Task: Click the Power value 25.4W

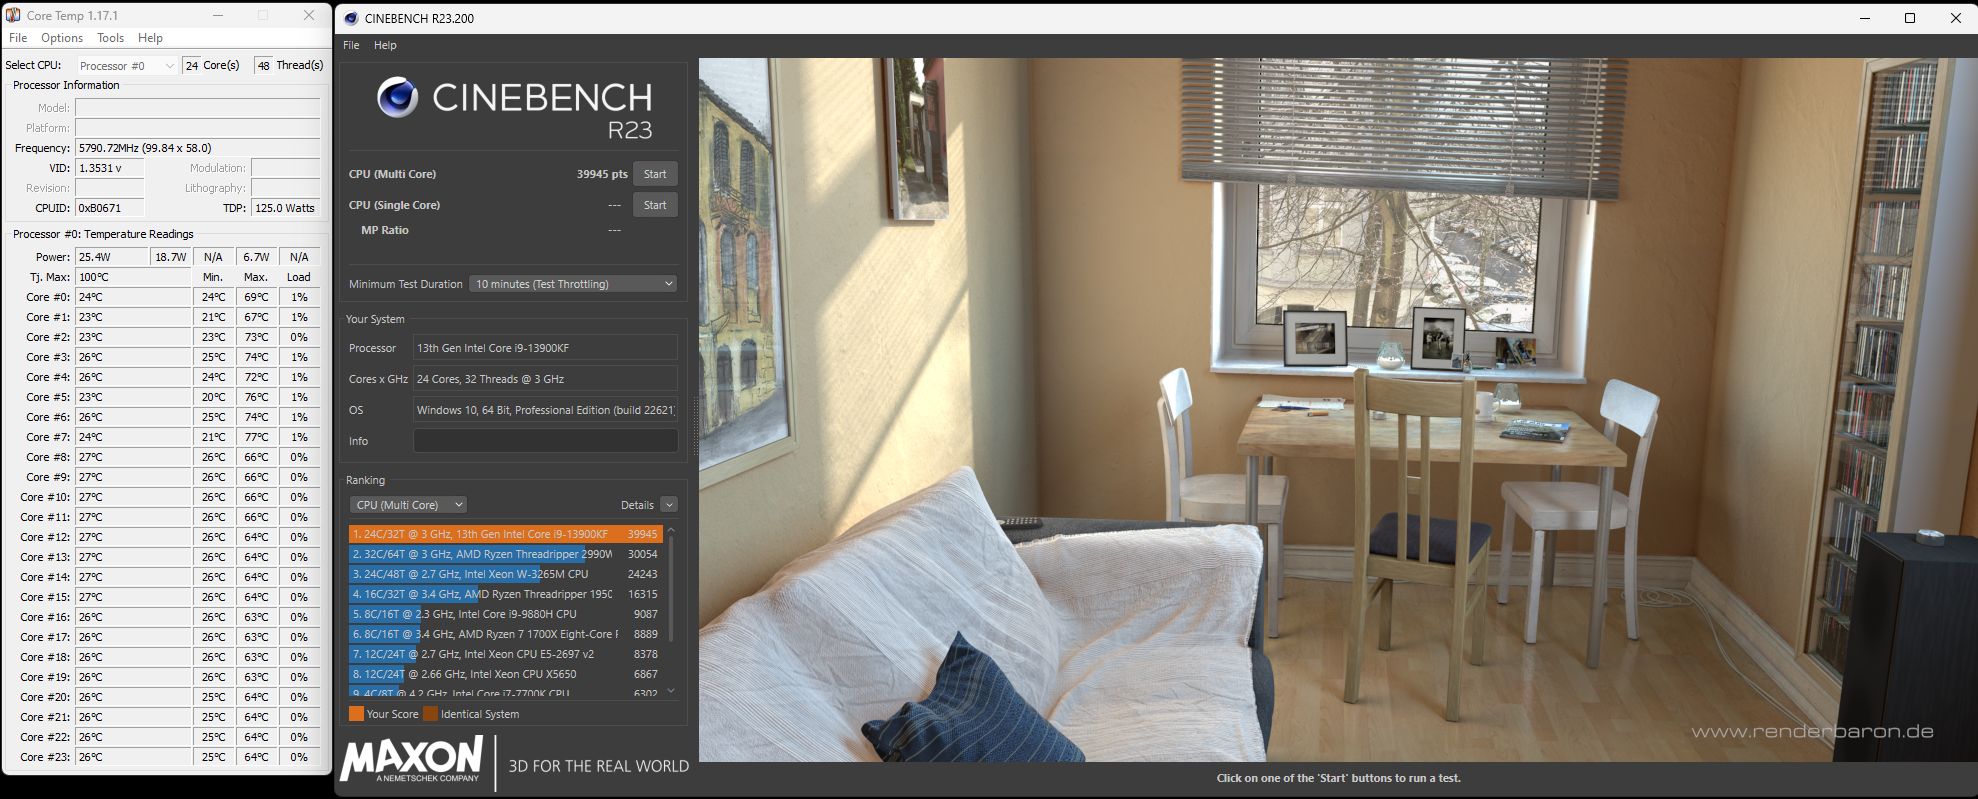Action: [112, 257]
